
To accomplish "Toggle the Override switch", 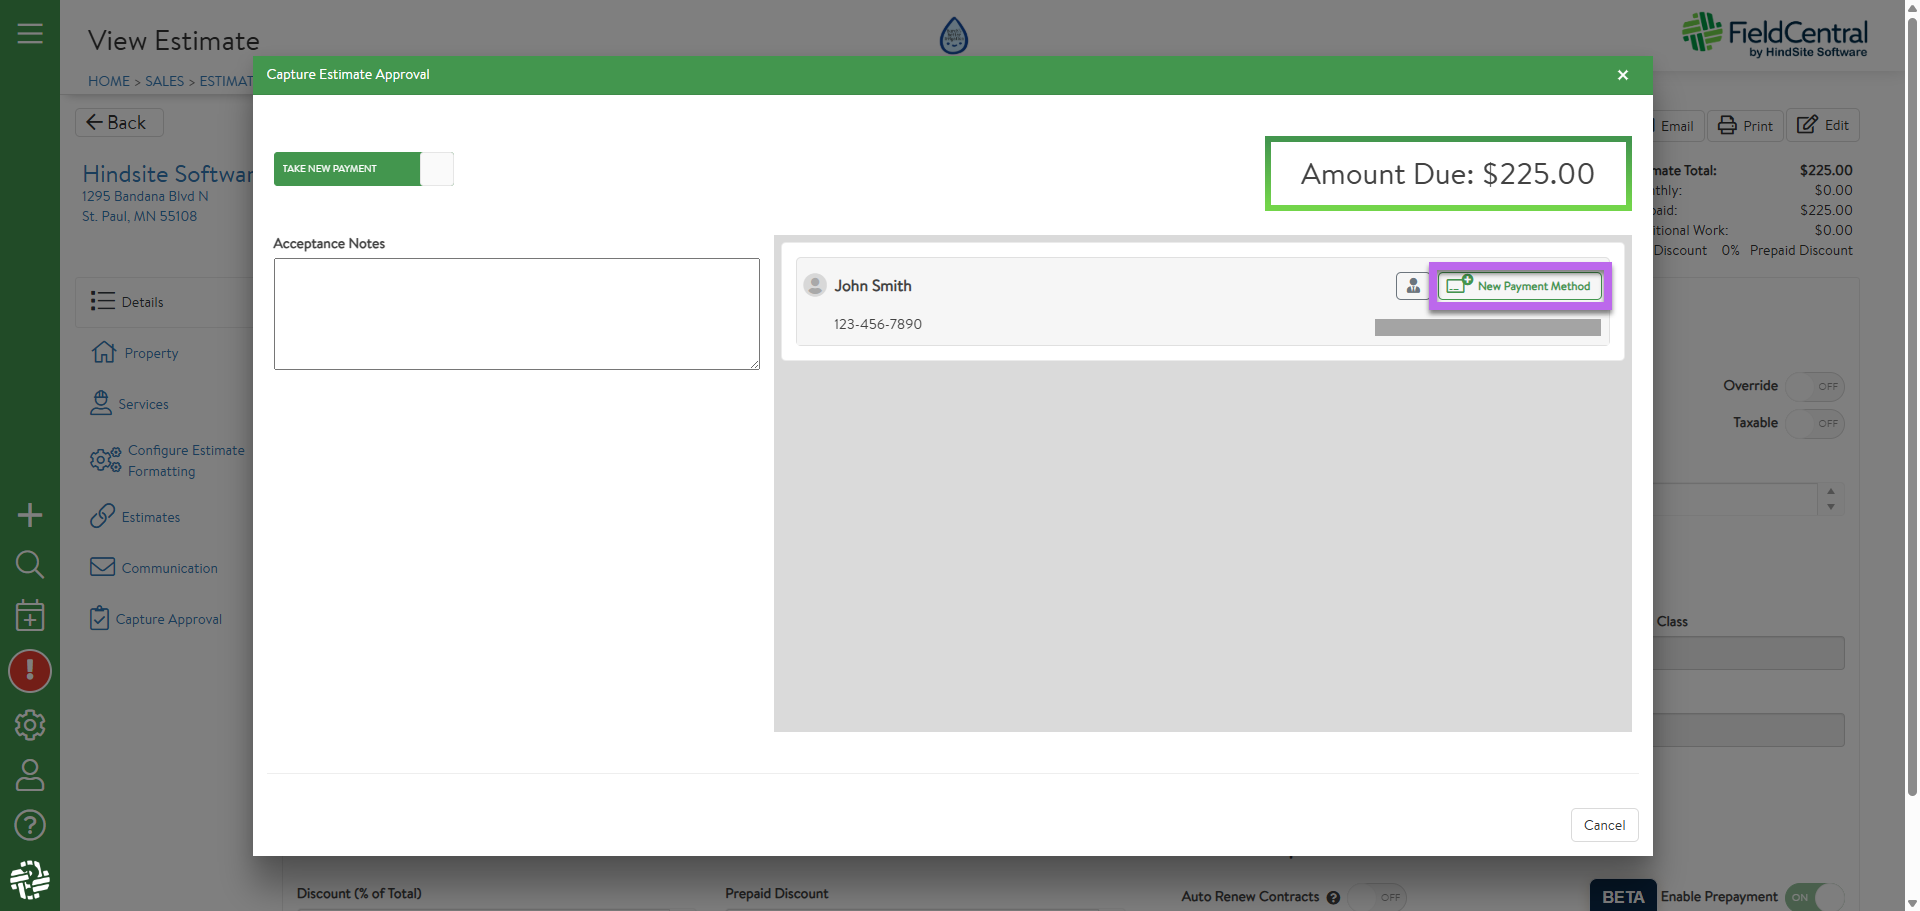I will pos(1815,387).
